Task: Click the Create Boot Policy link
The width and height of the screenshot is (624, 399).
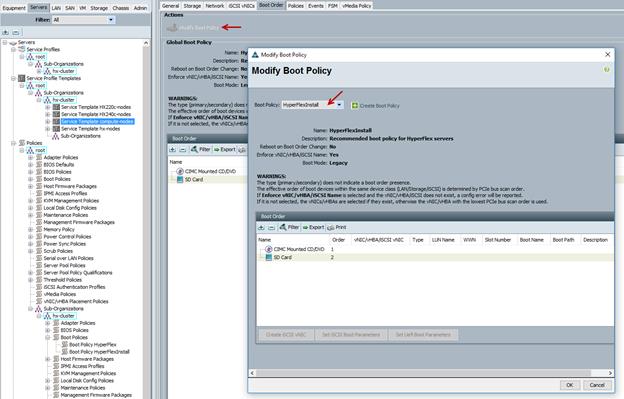Action: [379, 106]
